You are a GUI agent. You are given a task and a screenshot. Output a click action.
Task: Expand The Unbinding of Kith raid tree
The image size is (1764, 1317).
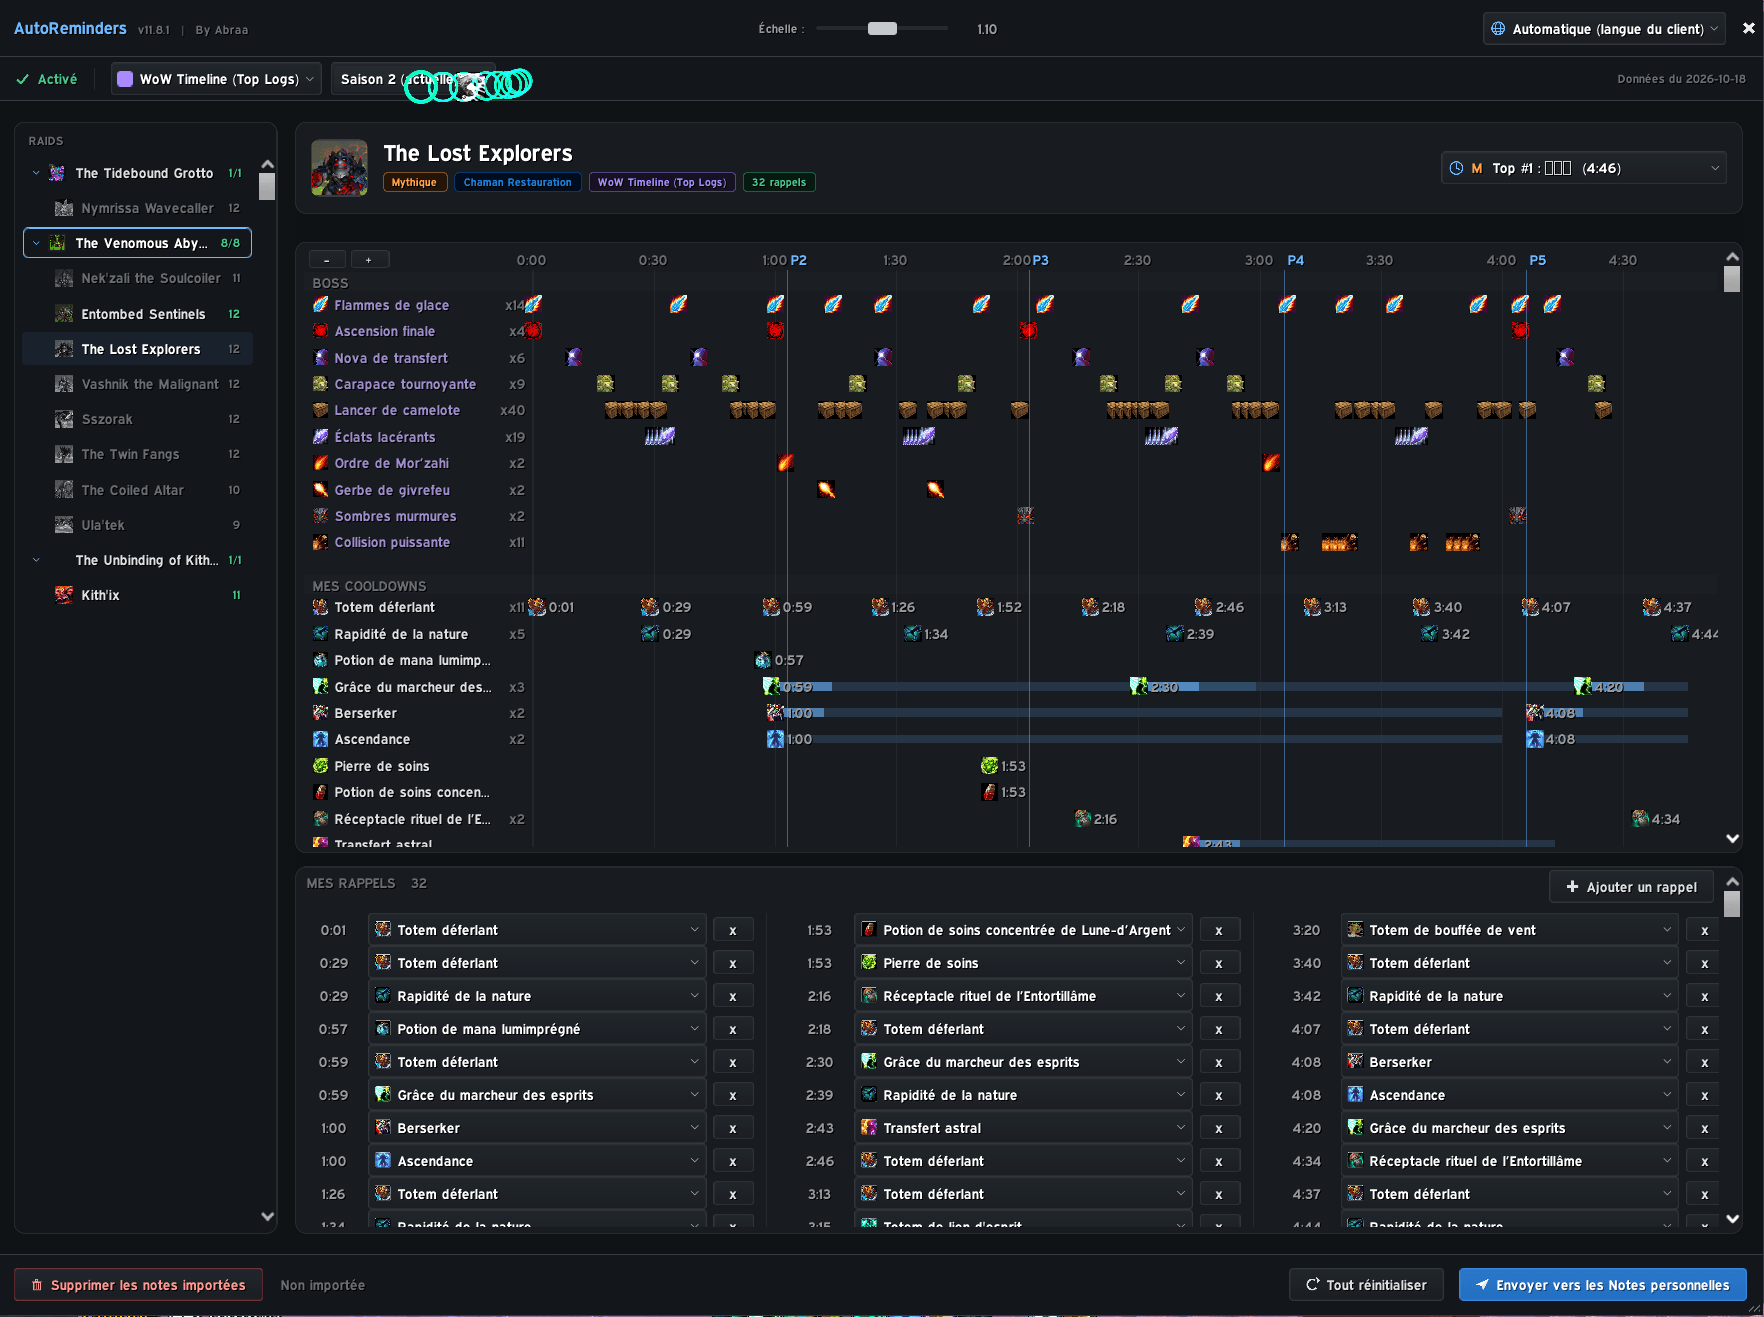click(x=36, y=560)
